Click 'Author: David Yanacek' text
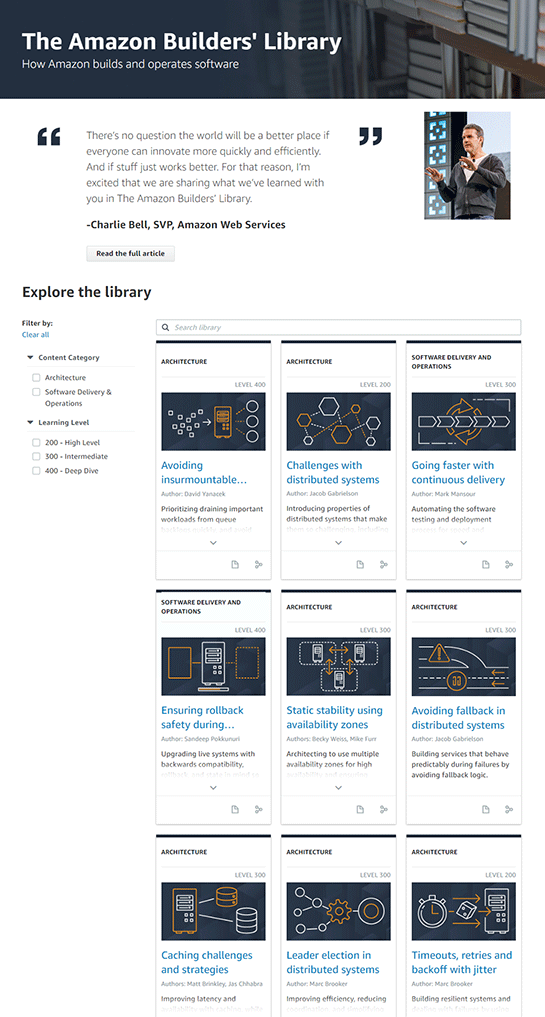Screen dimensions: 545x1017 click(x=191, y=494)
